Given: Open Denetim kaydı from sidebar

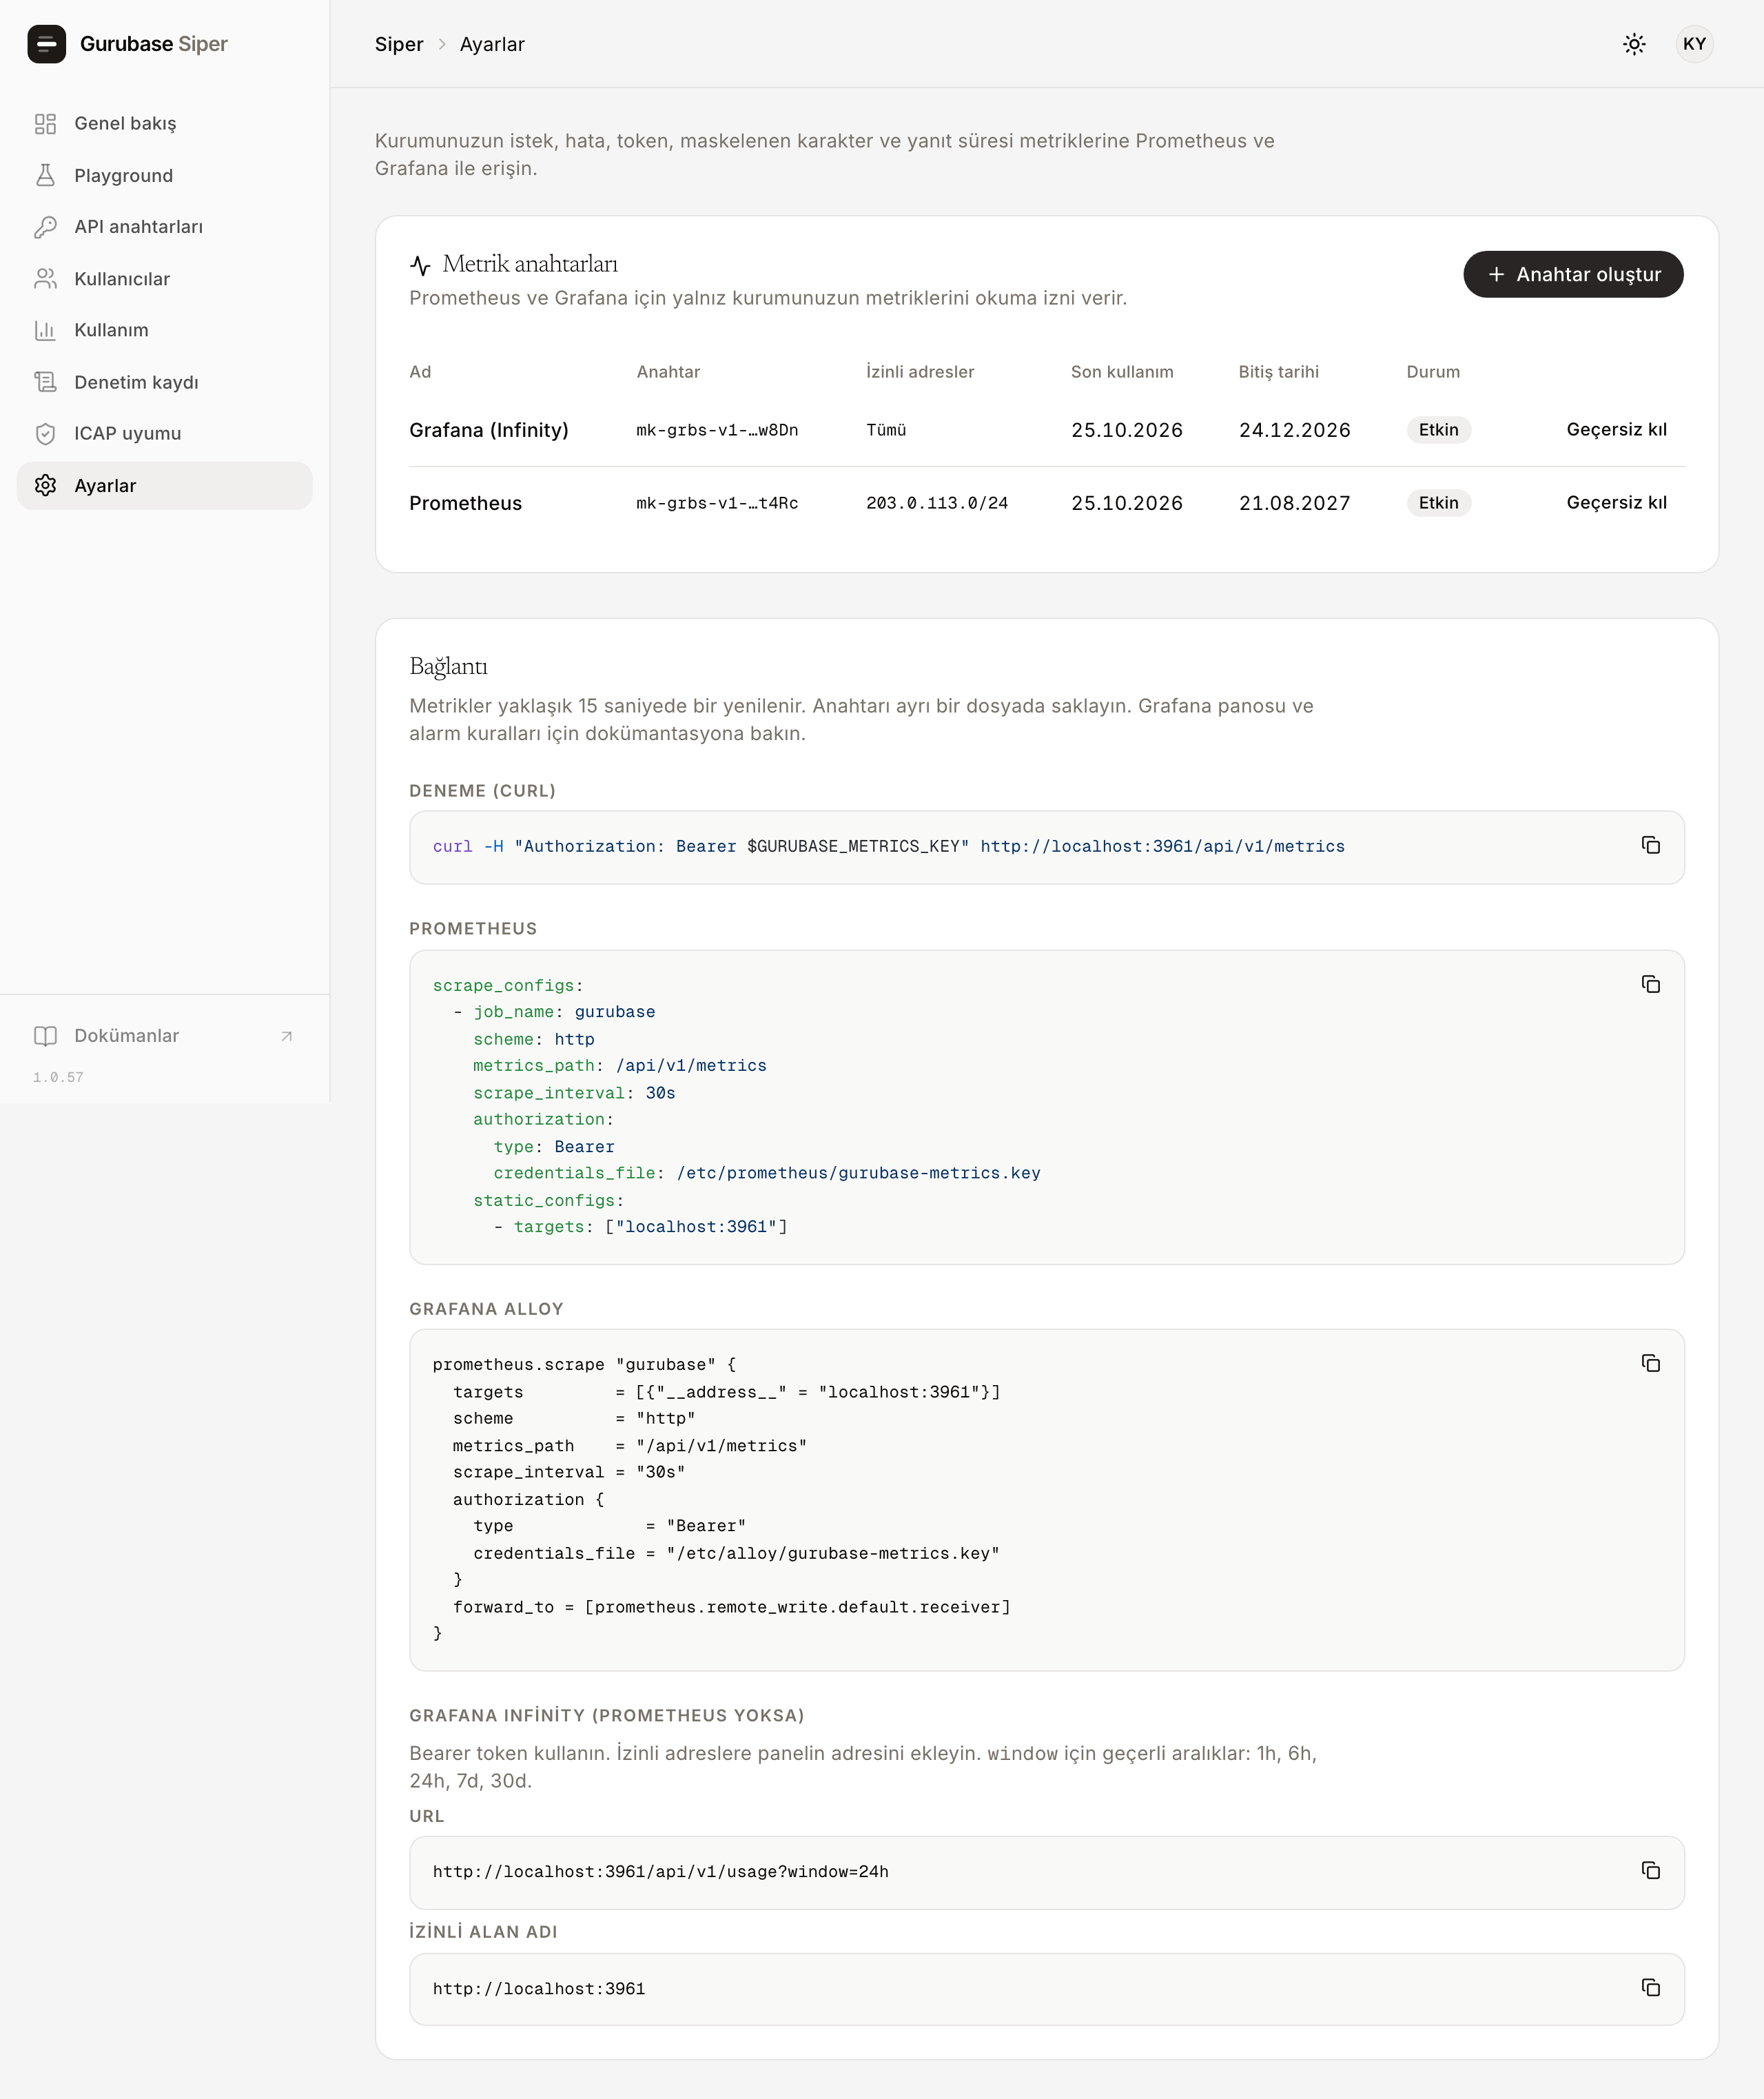Looking at the screenshot, I should click(x=165, y=382).
